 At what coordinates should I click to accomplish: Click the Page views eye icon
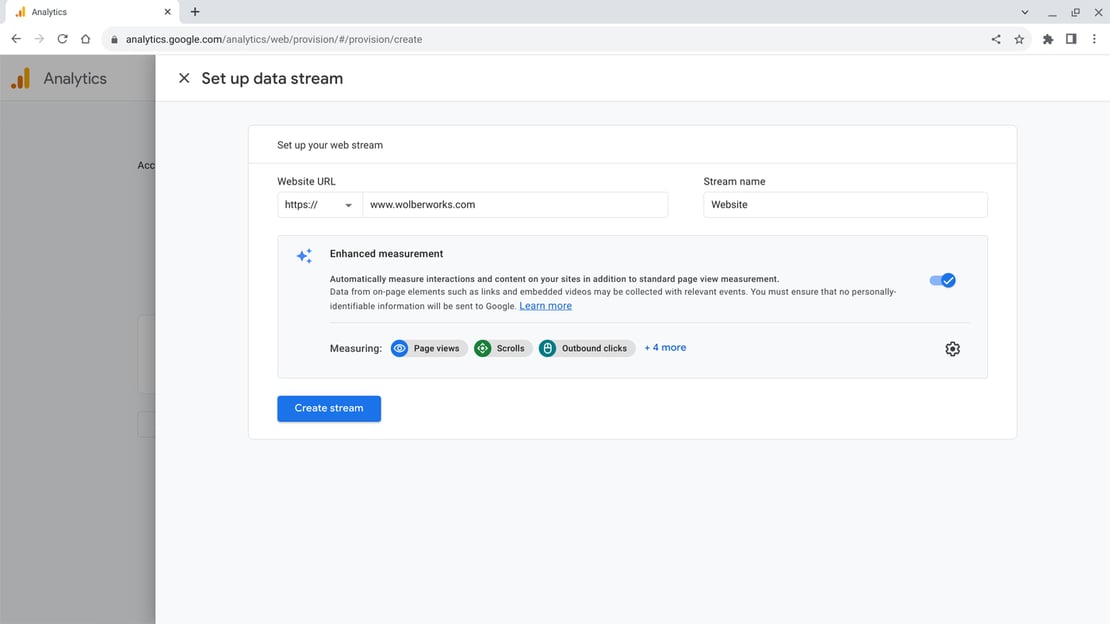(x=400, y=348)
